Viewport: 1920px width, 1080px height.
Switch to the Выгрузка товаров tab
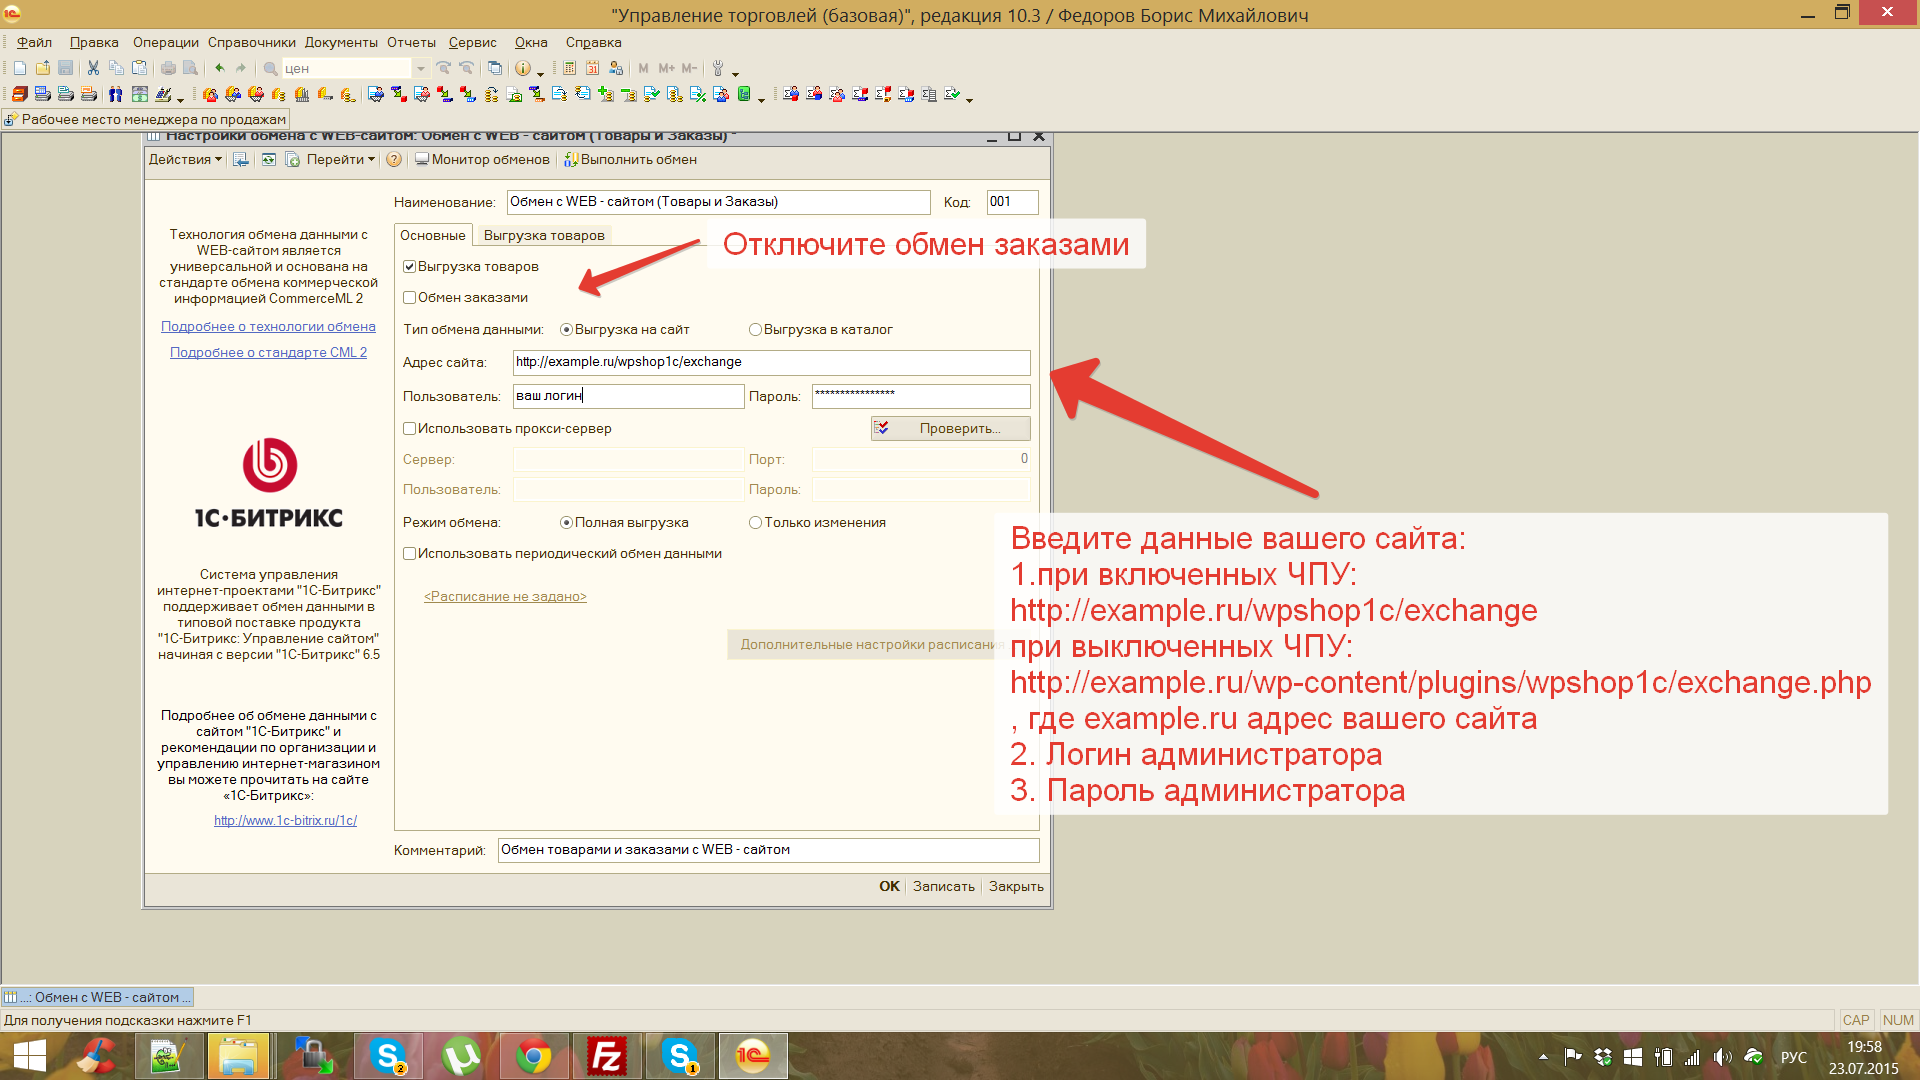[x=544, y=236]
